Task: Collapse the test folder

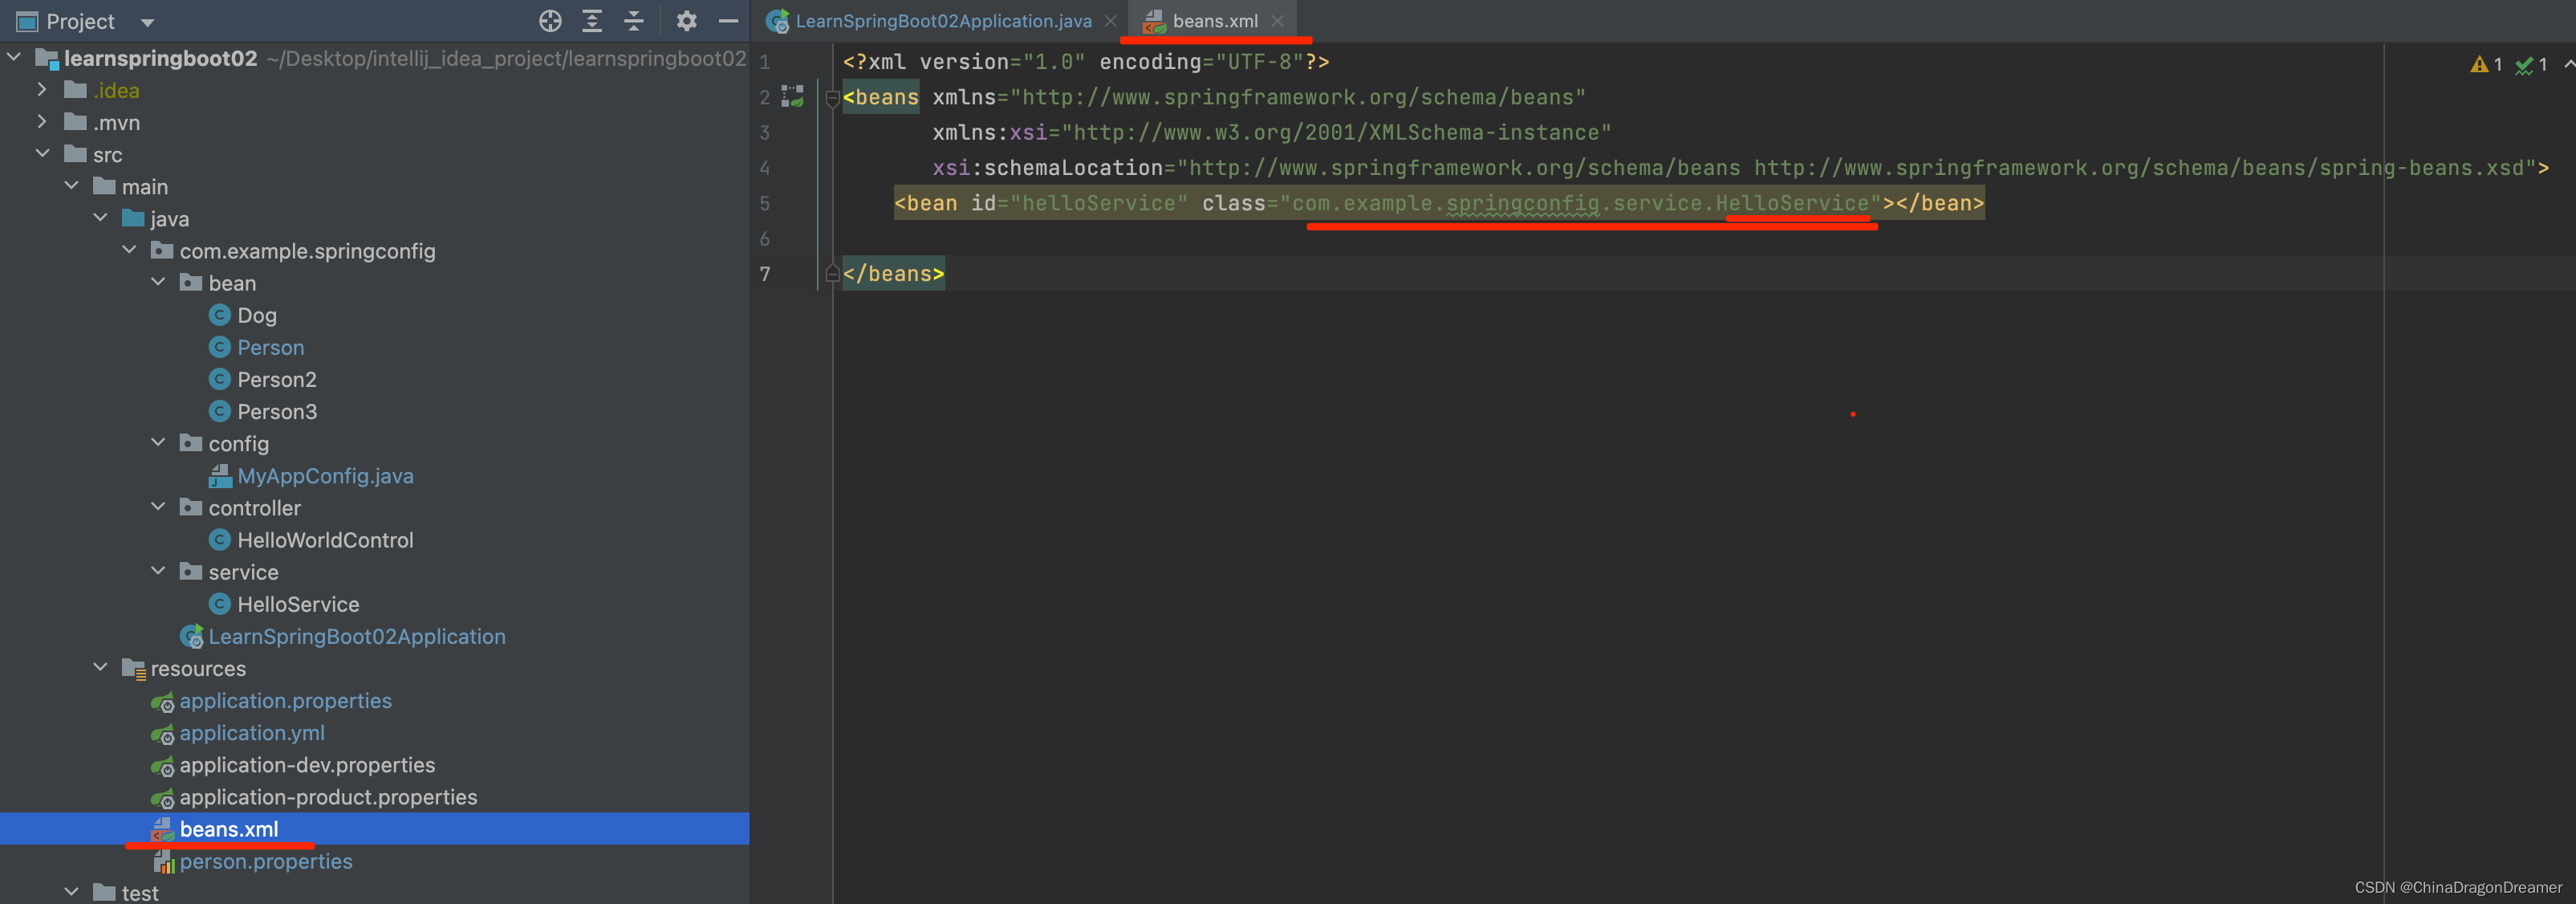Action: pos(71,891)
